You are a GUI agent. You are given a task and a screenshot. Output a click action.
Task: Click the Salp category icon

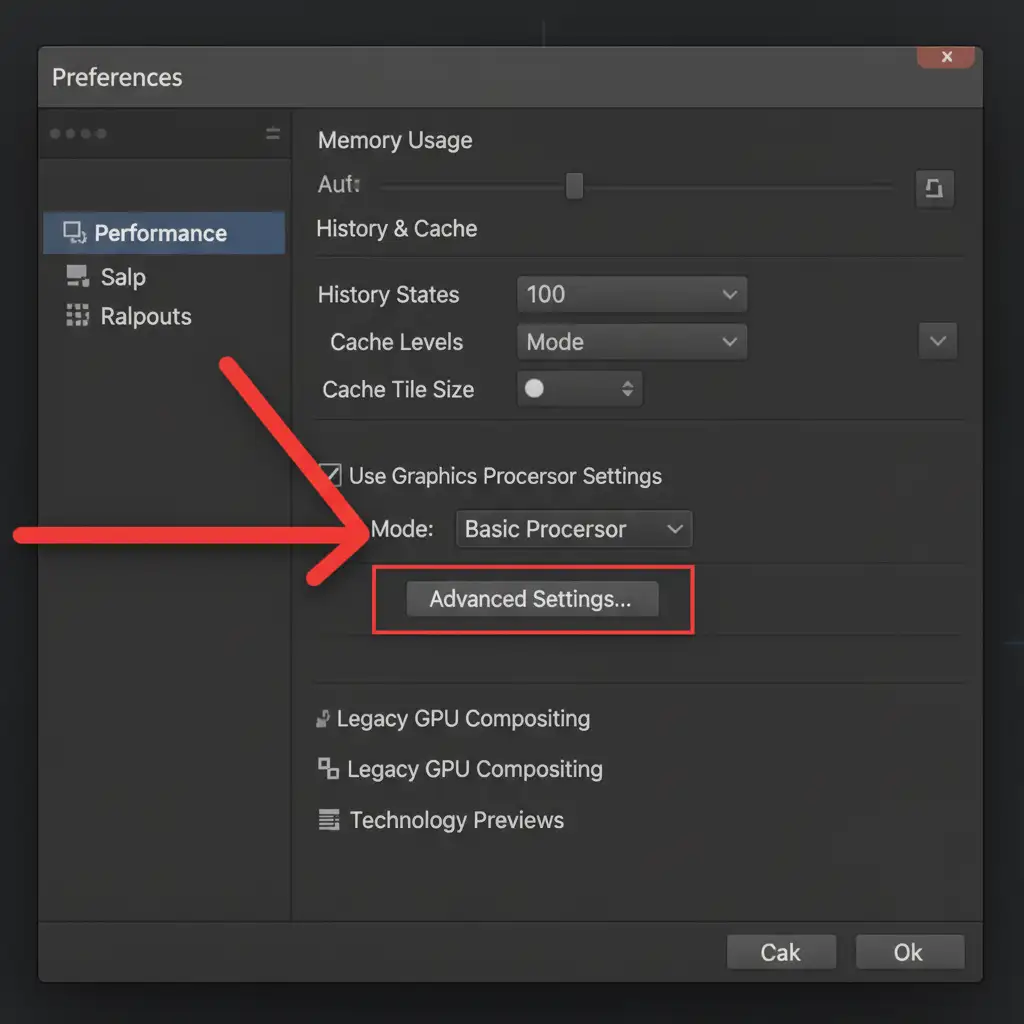pyautogui.click(x=76, y=276)
